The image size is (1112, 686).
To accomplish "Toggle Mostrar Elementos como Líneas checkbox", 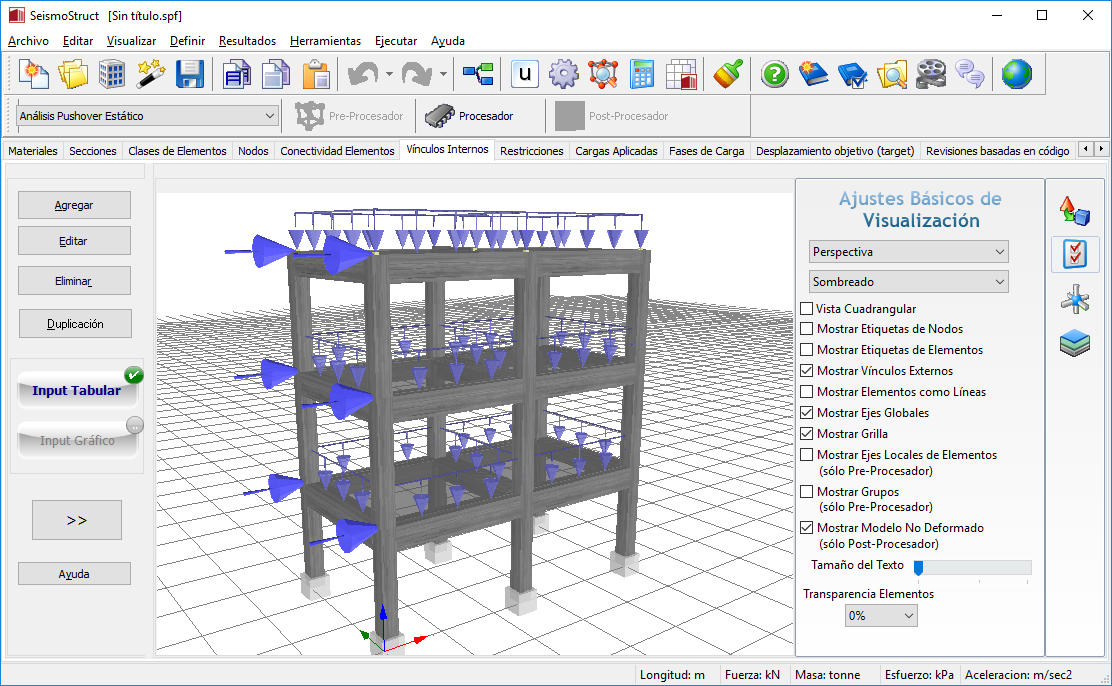I will coord(807,392).
